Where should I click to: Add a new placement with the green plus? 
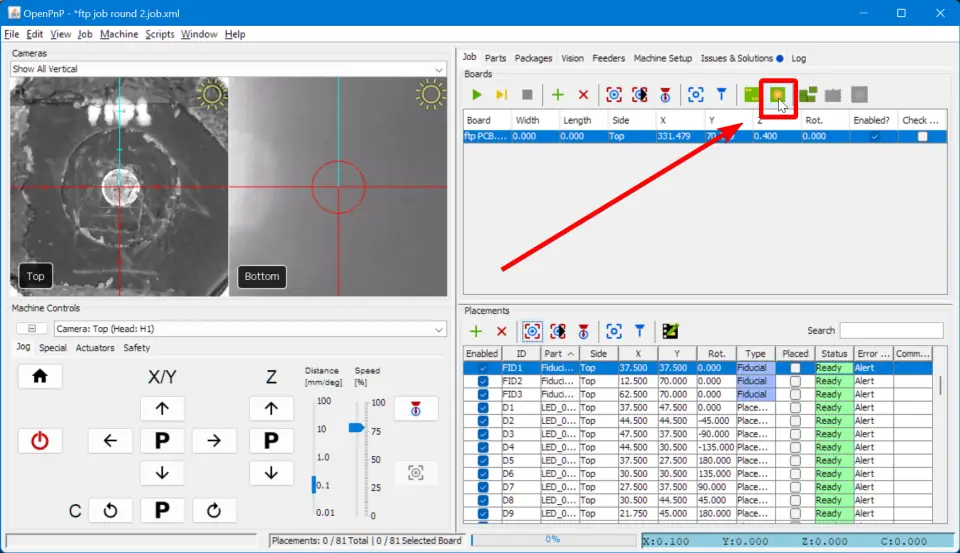pyautogui.click(x=476, y=331)
